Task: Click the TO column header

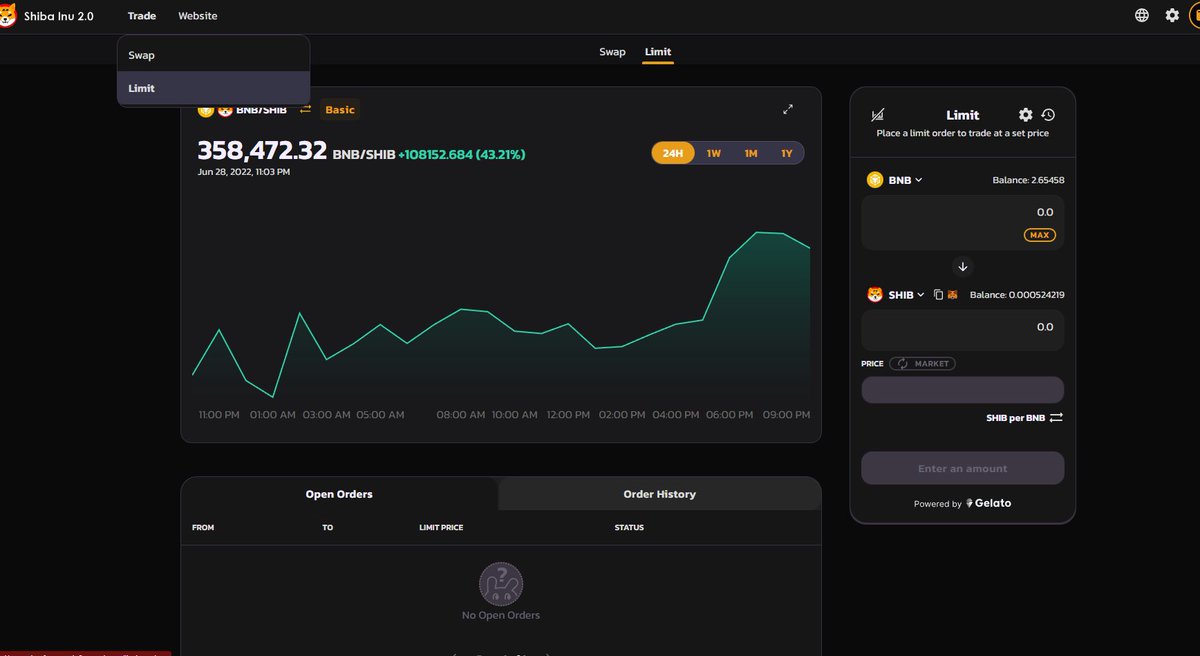Action: click(x=328, y=527)
